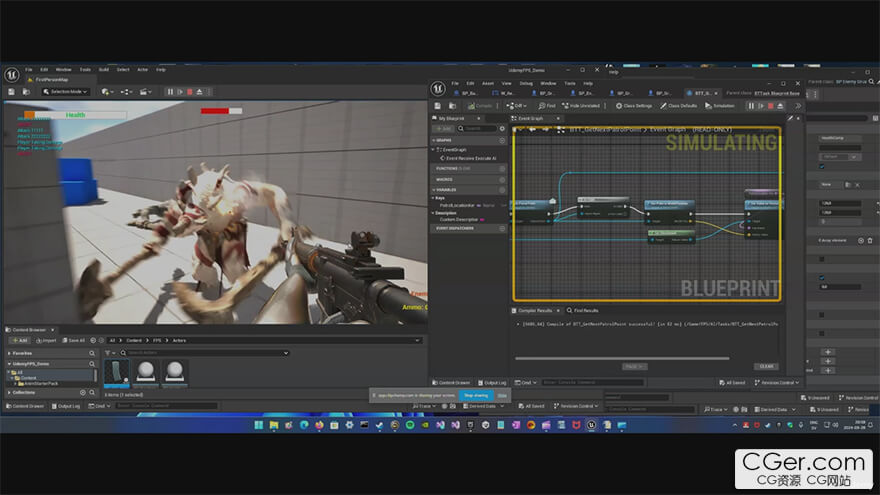Click Find in Blueprint toolbar

coord(547,106)
